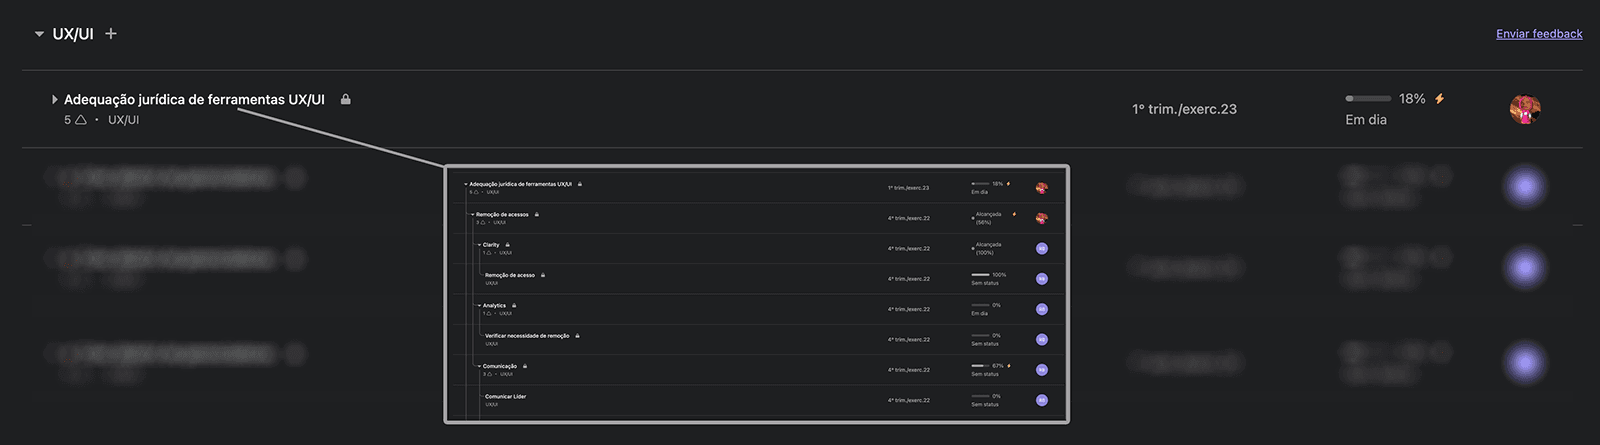
Task: Select the Analytics row in the inset tree
Action: point(757,309)
